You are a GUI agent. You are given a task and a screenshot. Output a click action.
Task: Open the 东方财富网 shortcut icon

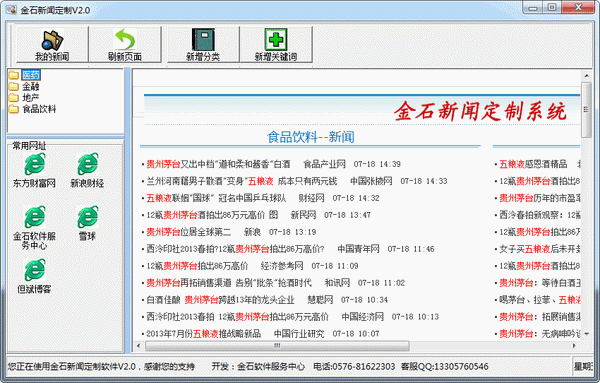point(34,170)
